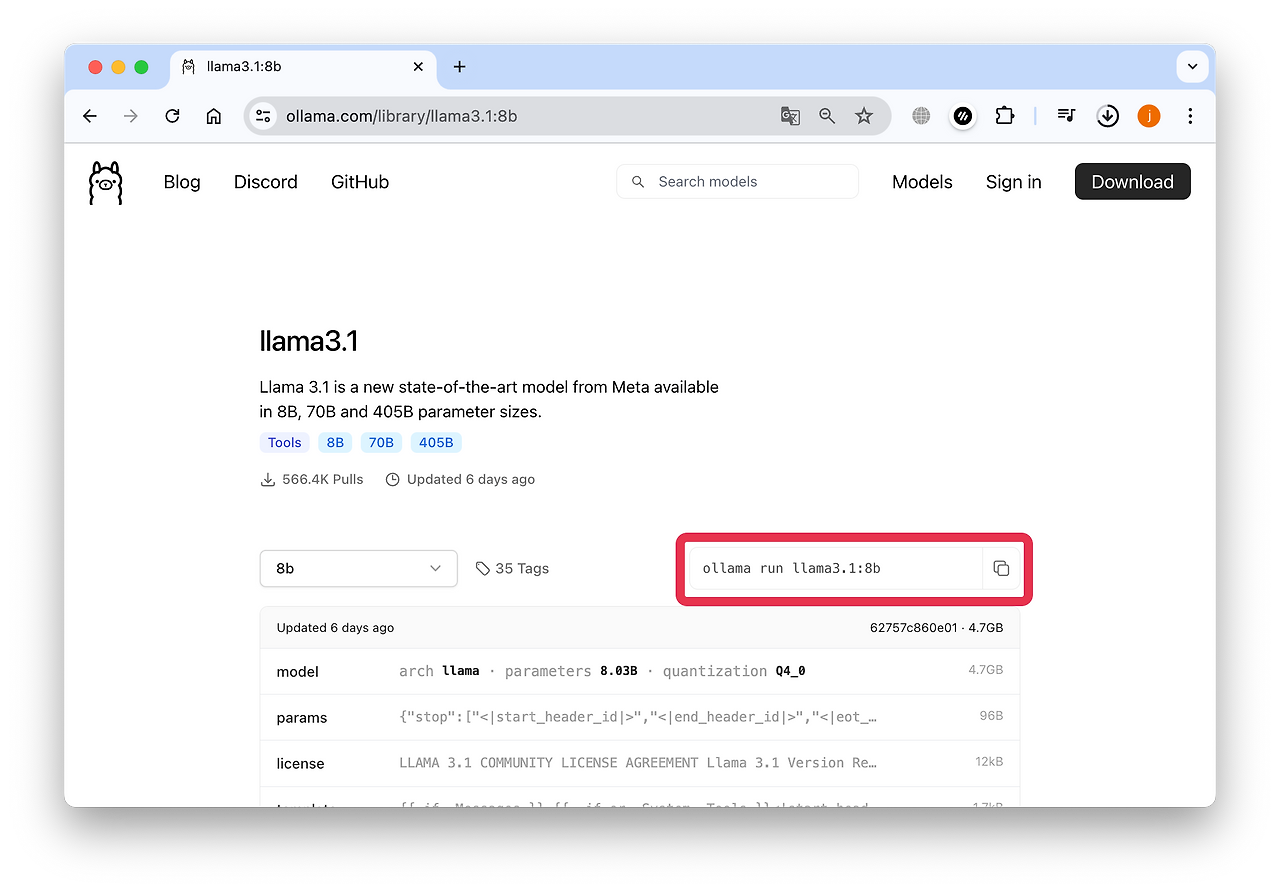This screenshot has width=1280, height=892.
Task: Select the 405B size badge
Action: tap(436, 443)
